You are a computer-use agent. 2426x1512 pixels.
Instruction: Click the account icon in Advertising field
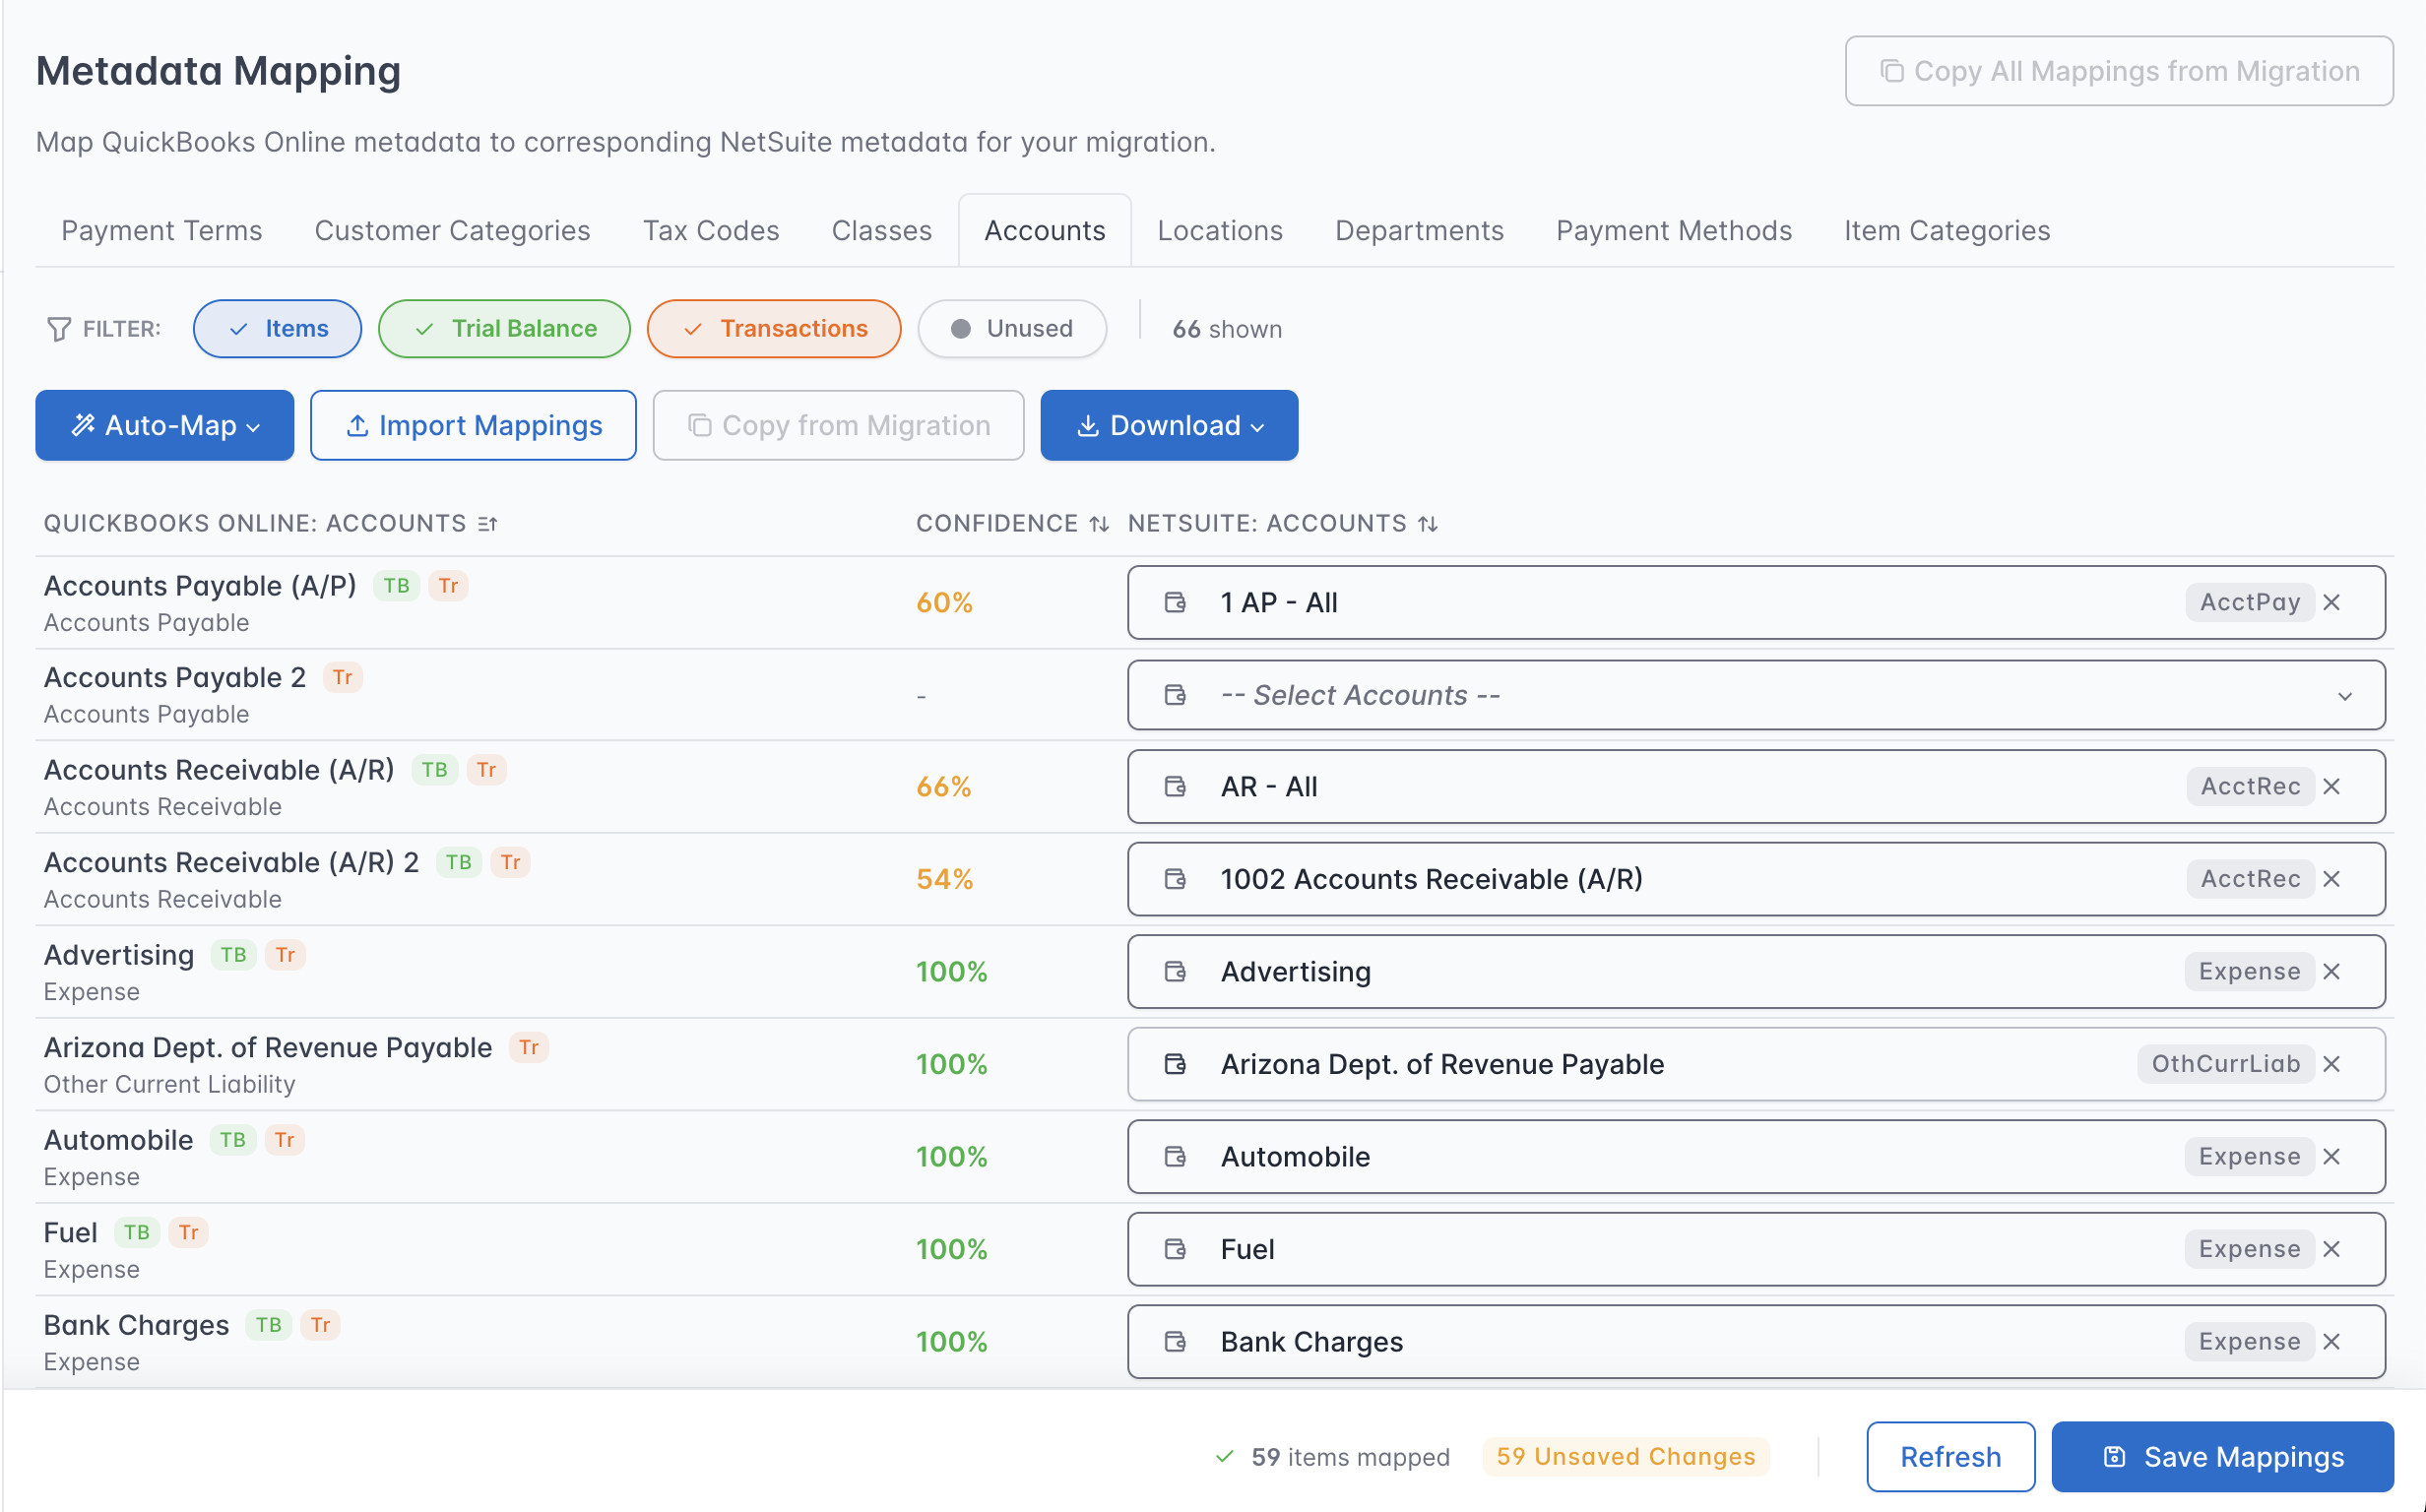click(x=1176, y=972)
